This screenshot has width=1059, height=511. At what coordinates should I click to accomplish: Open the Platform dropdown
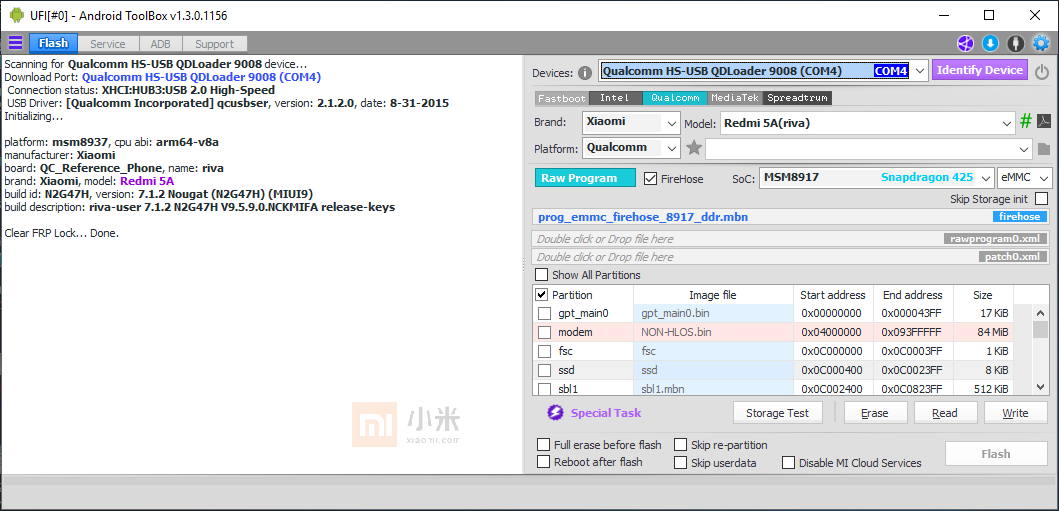pyautogui.click(x=671, y=149)
